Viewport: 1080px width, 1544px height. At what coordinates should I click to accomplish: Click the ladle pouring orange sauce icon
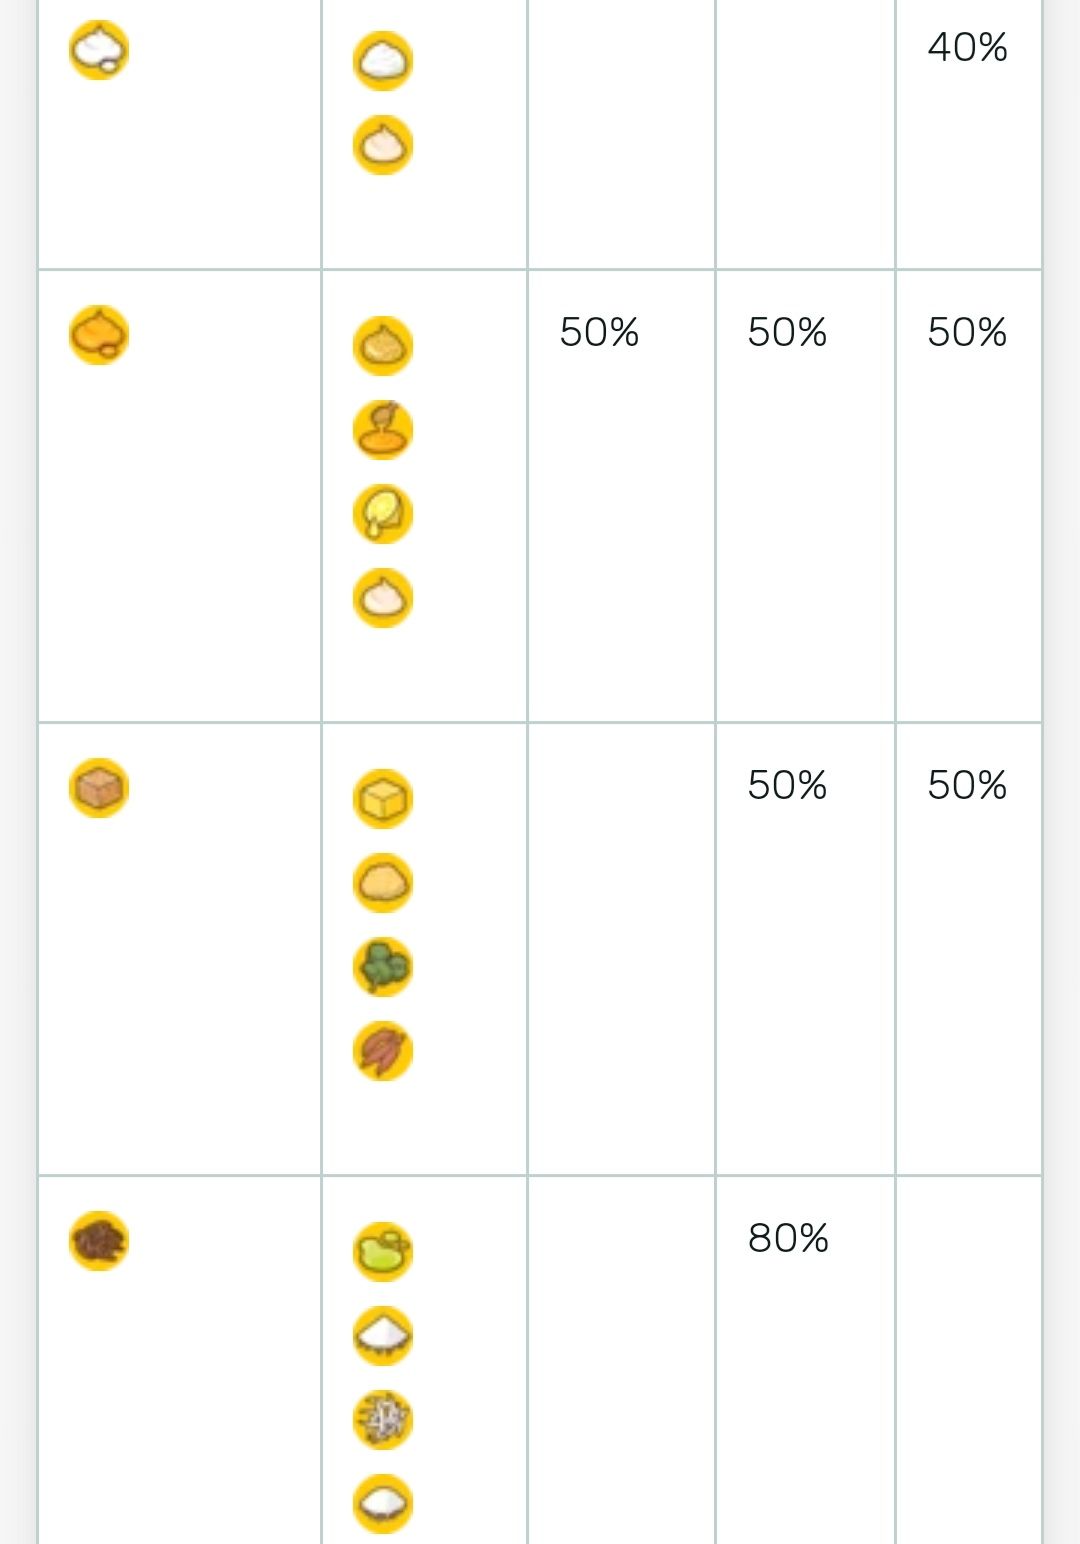(383, 430)
